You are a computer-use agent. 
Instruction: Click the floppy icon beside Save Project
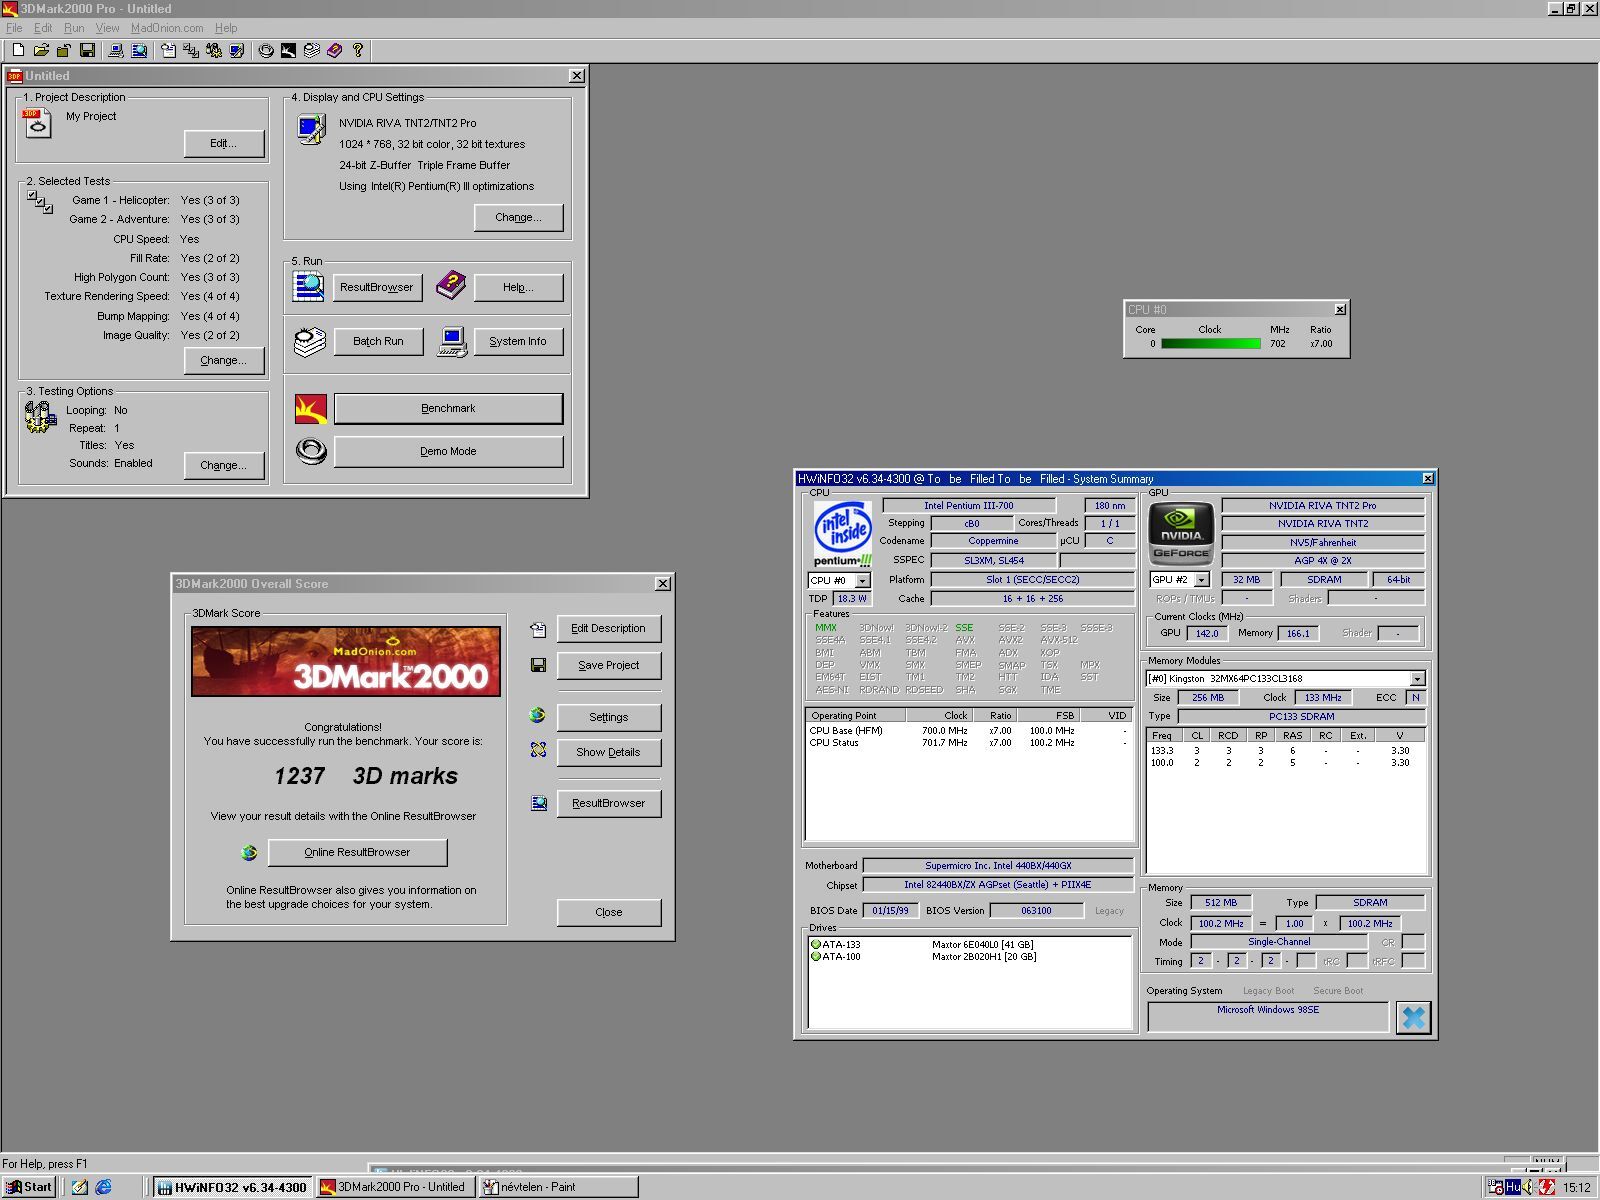pos(538,665)
